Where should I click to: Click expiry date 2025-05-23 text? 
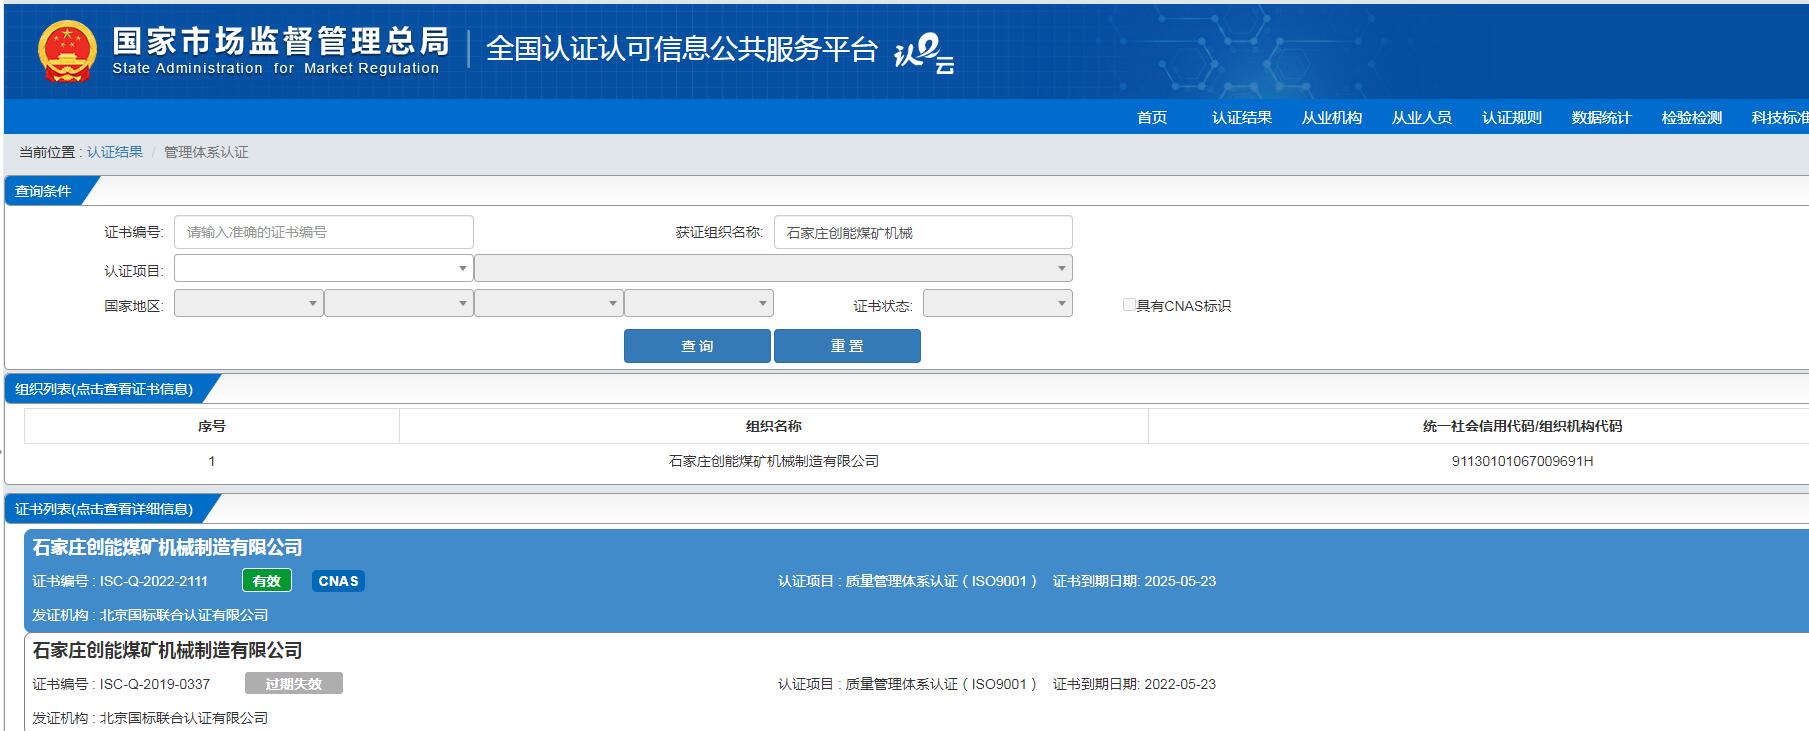point(1180,581)
